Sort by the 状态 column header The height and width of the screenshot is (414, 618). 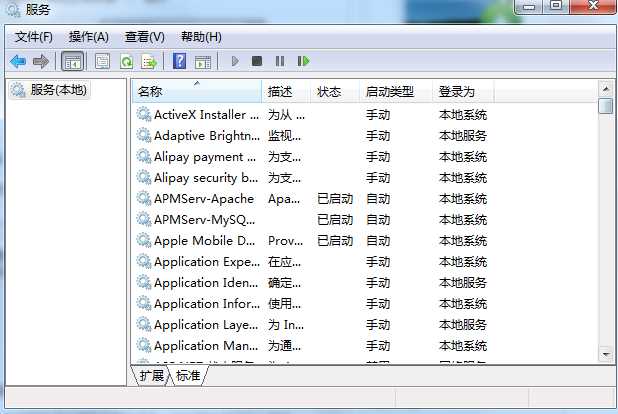click(x=335, y=91)
